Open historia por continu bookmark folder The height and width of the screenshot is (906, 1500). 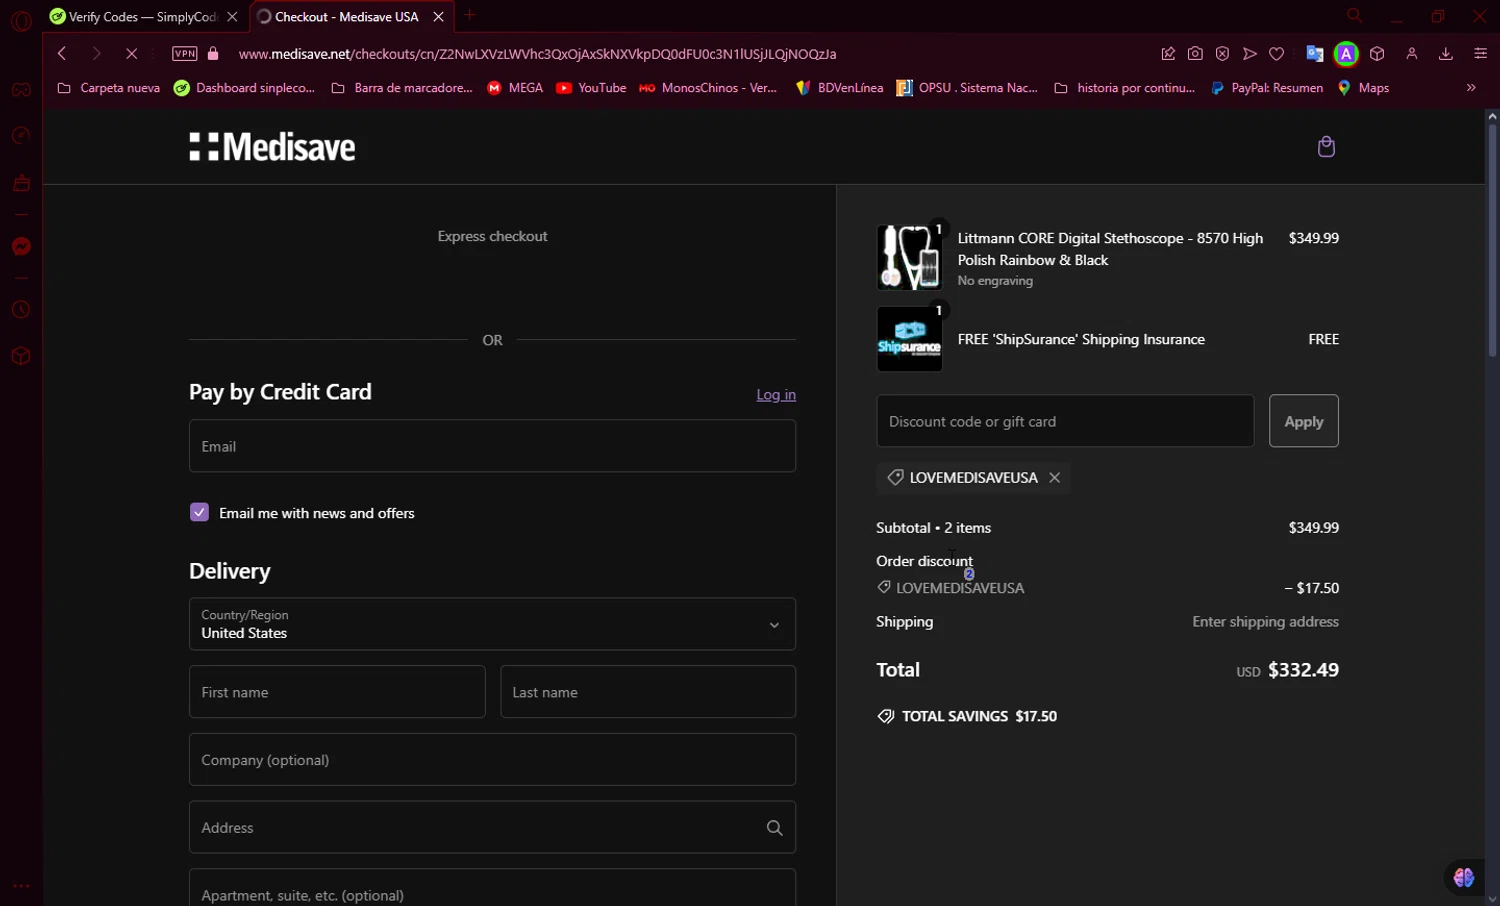pyautogui.click(x=1125, y=88)
